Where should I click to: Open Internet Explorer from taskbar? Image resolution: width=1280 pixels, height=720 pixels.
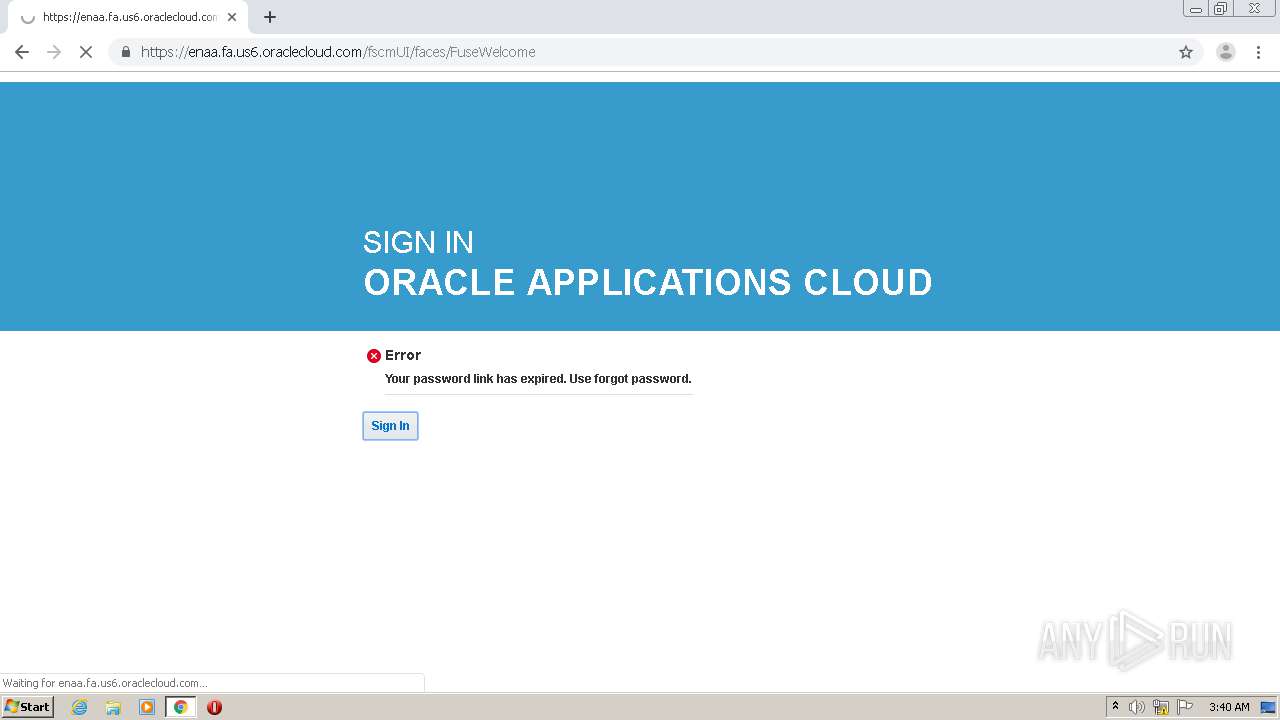[79, 707]
